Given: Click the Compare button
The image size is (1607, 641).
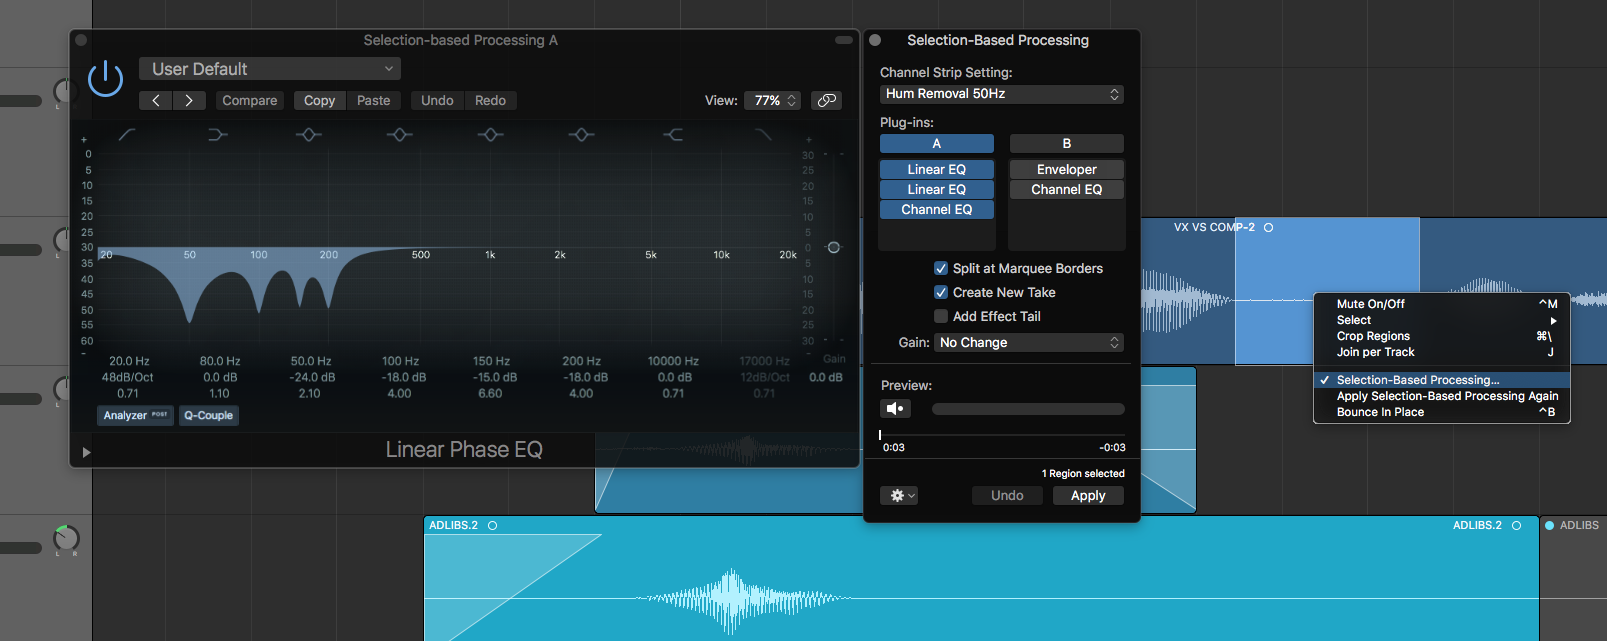Looking at the screenshot, I should (x=250, y=100).
